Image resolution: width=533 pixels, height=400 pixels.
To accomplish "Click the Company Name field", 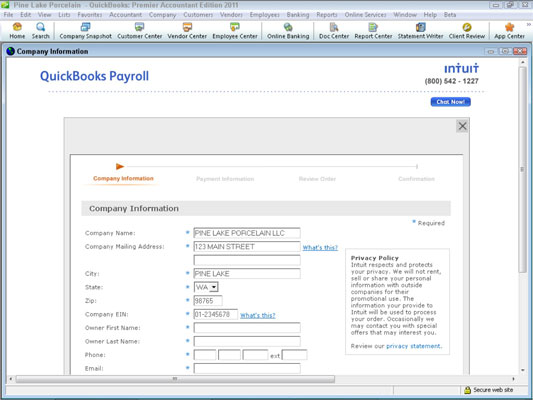I will point(247,233).
